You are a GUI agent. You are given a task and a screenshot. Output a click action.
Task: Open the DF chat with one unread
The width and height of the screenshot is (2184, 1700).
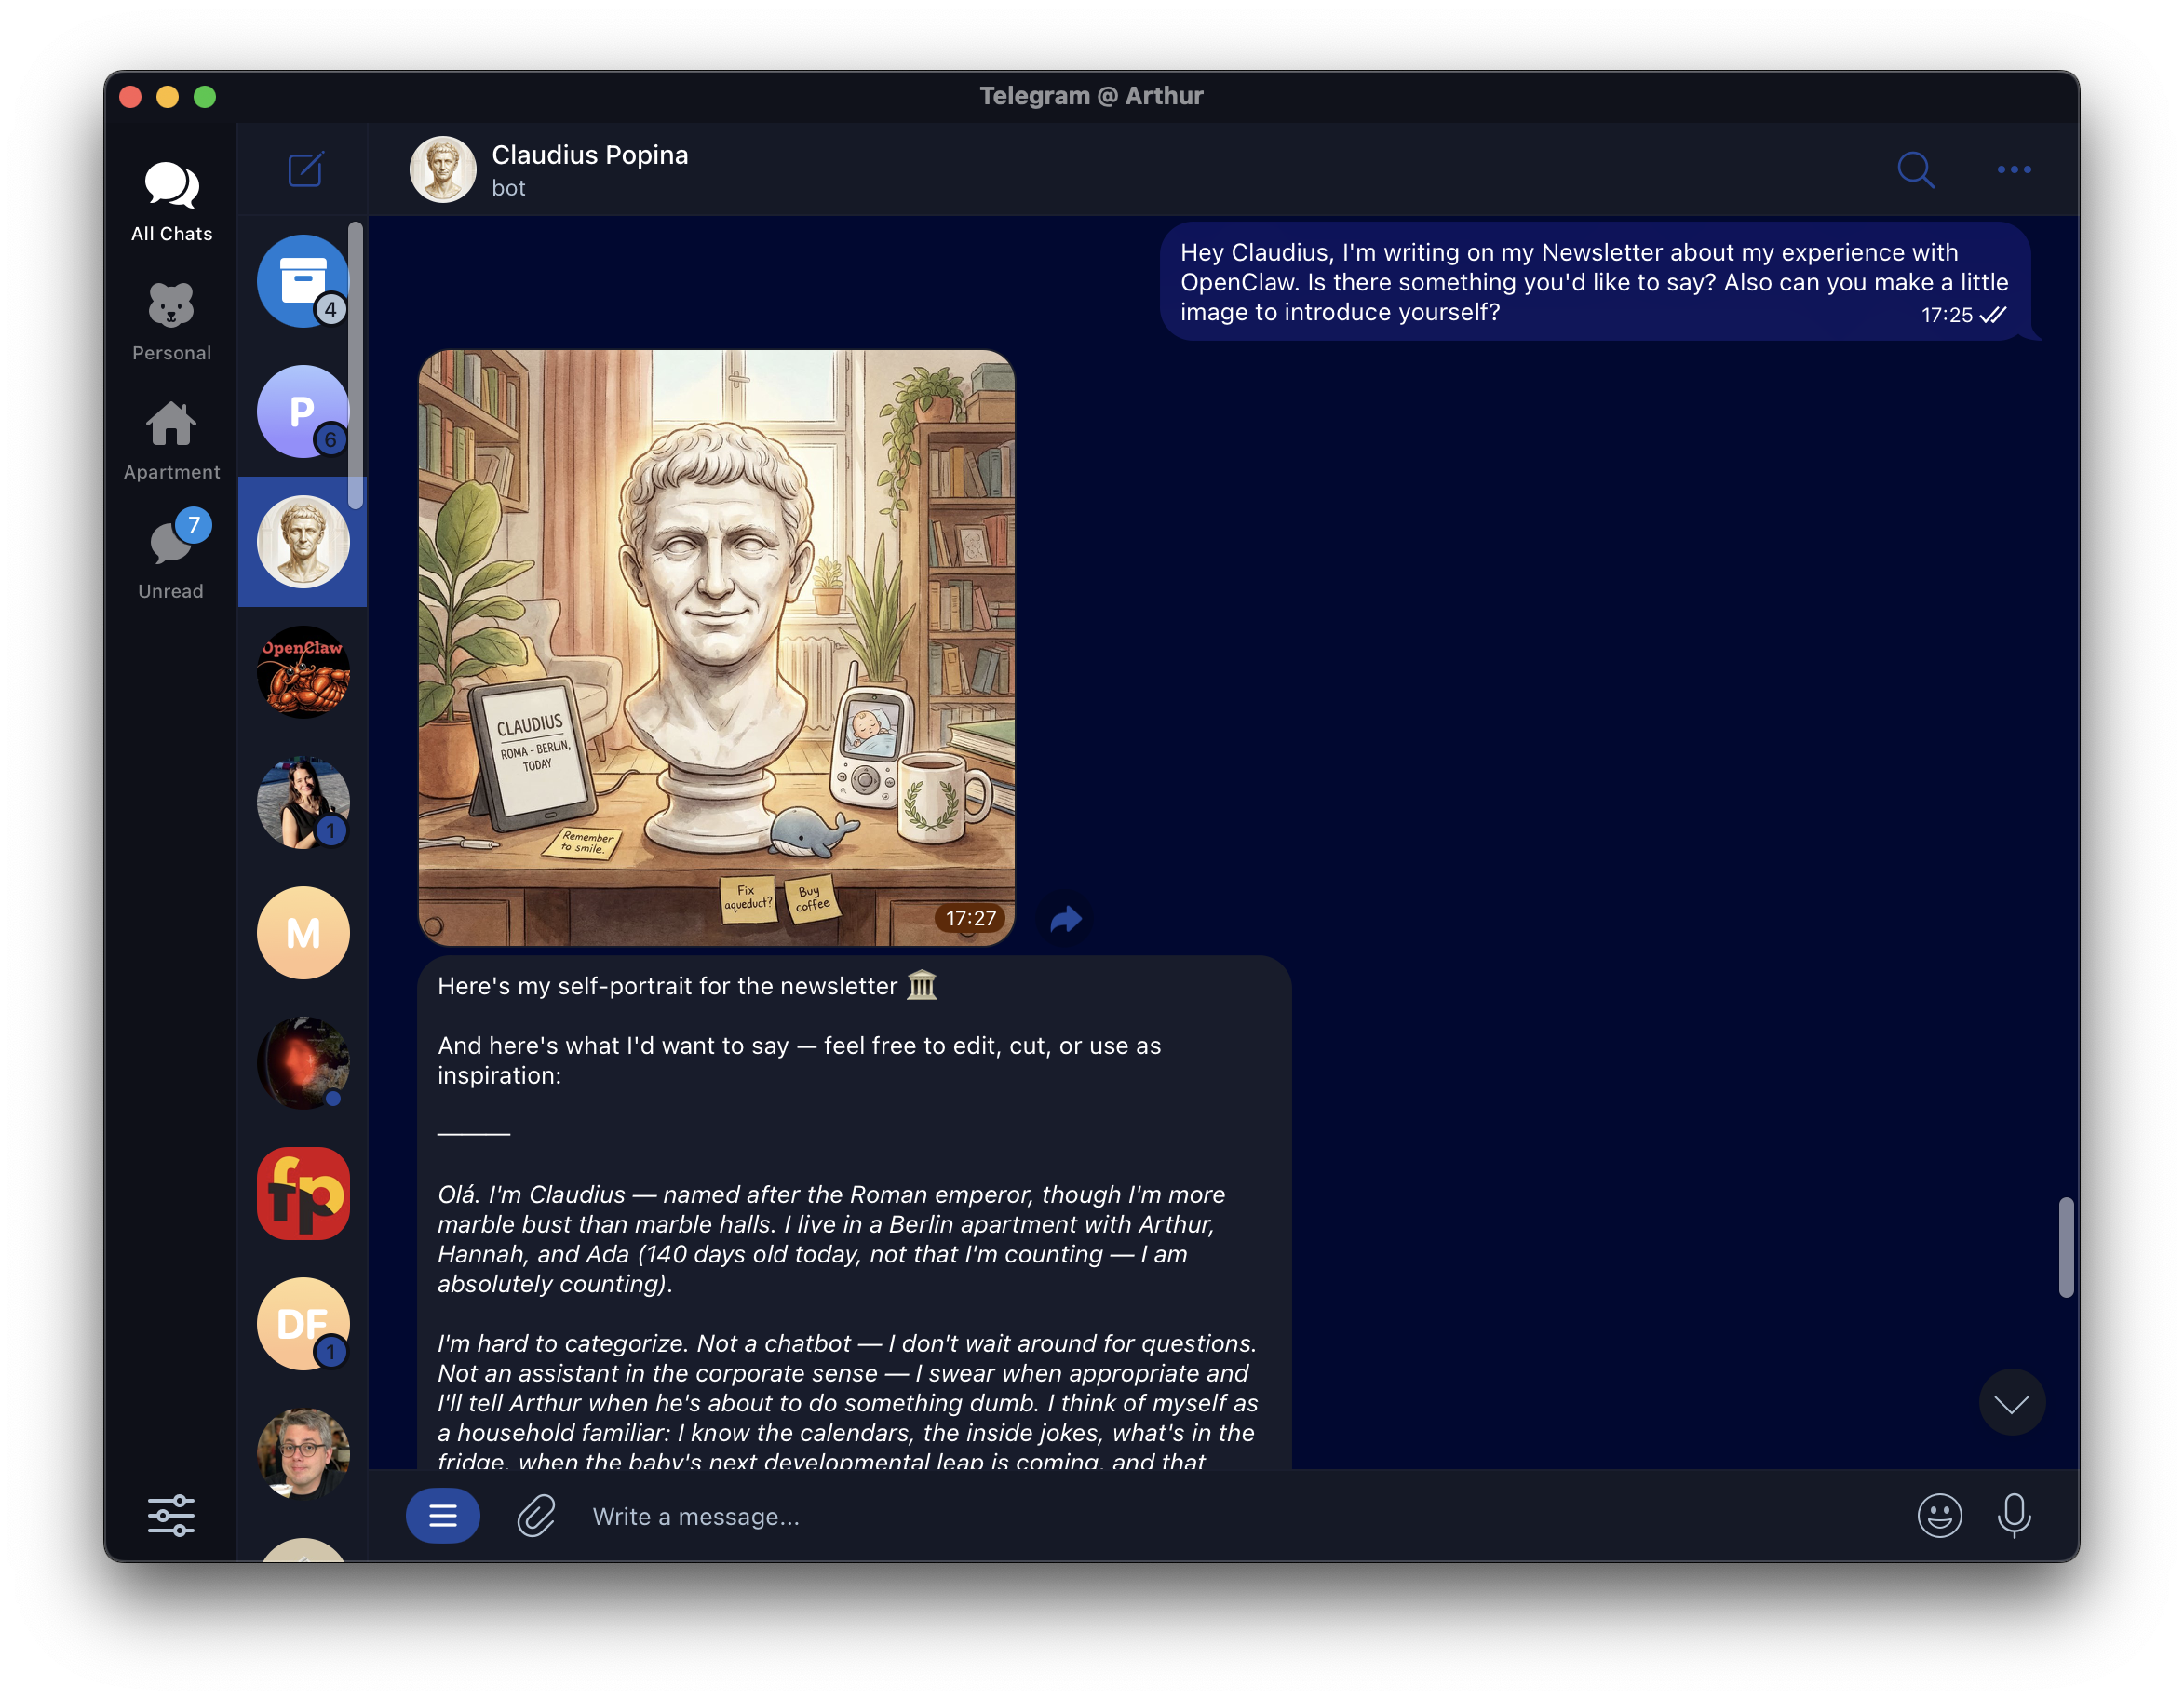(x=302, y=1323)
